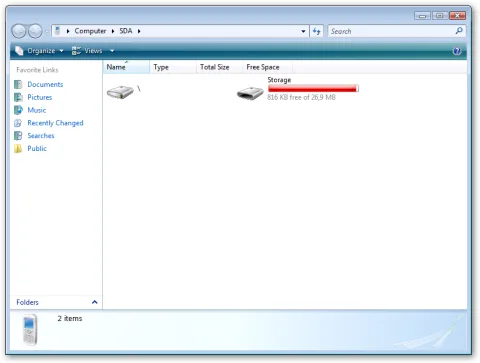The image size is (480, 363).
Task: Click the 2 items status text
Action: (70, 318)
